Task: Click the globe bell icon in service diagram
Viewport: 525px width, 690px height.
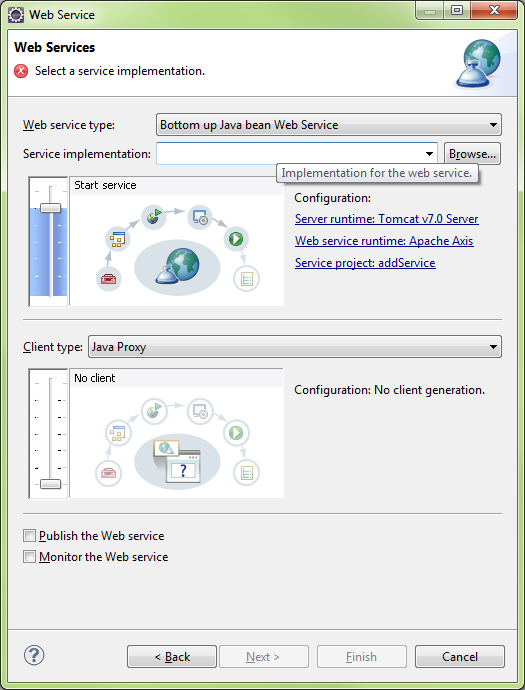Action: [177, 265]
